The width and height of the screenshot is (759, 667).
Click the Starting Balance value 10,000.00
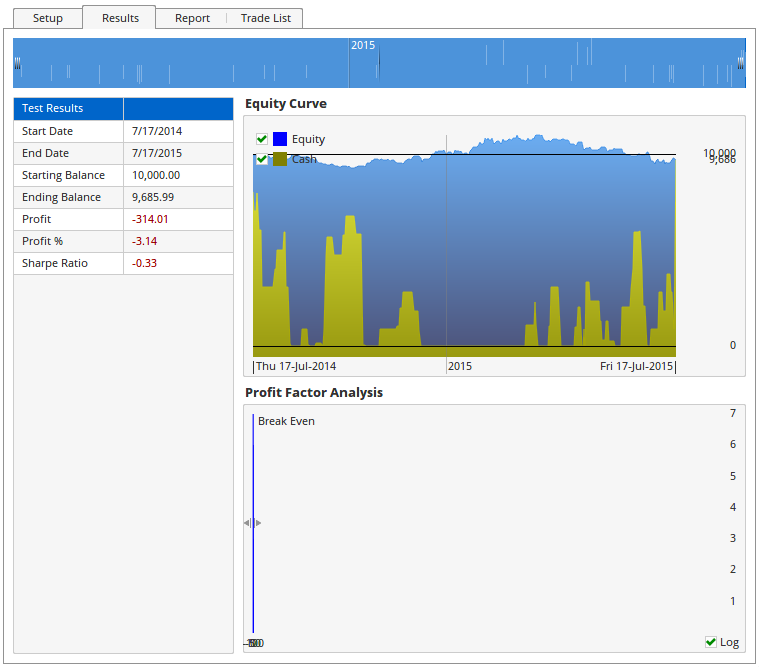(x=156, y=175)
